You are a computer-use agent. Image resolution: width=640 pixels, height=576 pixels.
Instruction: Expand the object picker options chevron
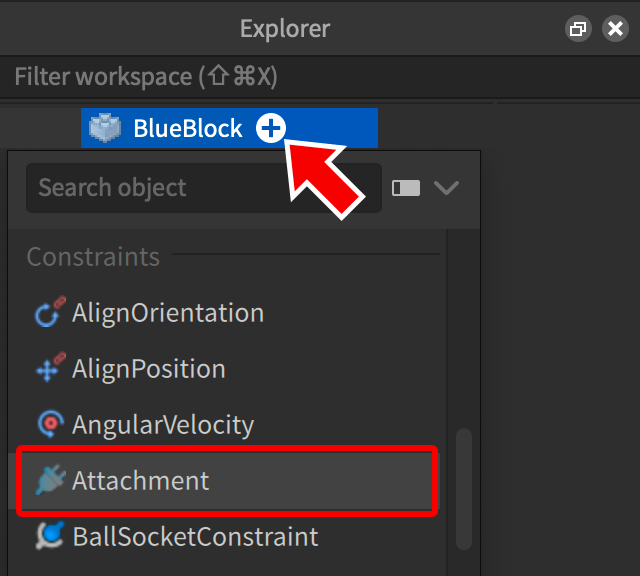pyautogui.click(x=446, y=188)
